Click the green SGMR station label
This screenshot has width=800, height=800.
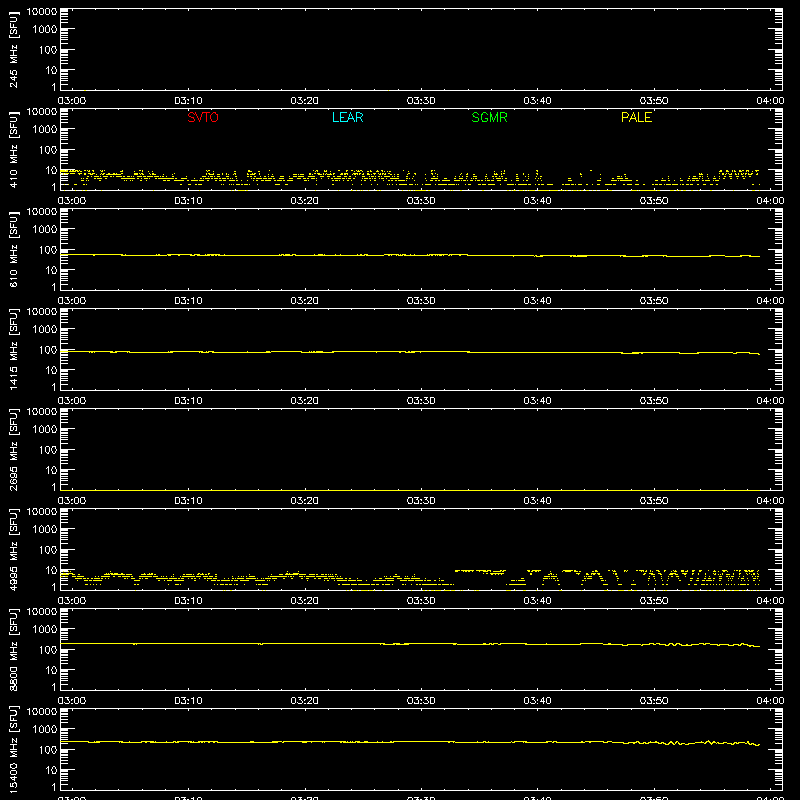[489, 117]
